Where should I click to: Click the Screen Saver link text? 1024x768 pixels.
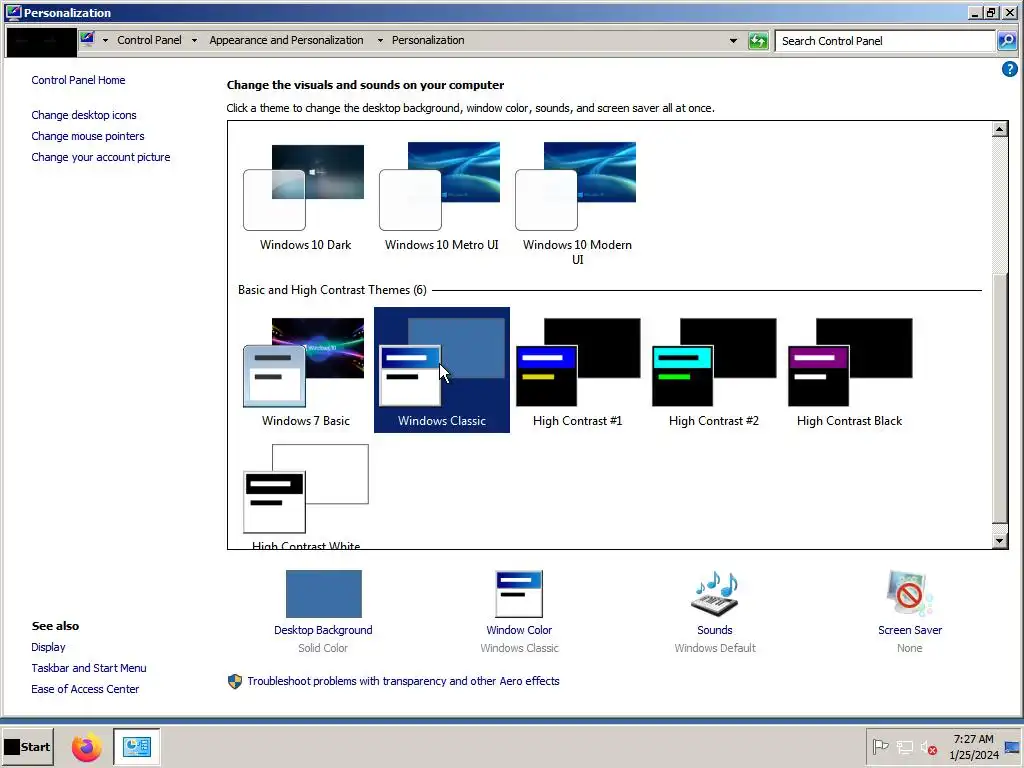(x=910, y=630)
